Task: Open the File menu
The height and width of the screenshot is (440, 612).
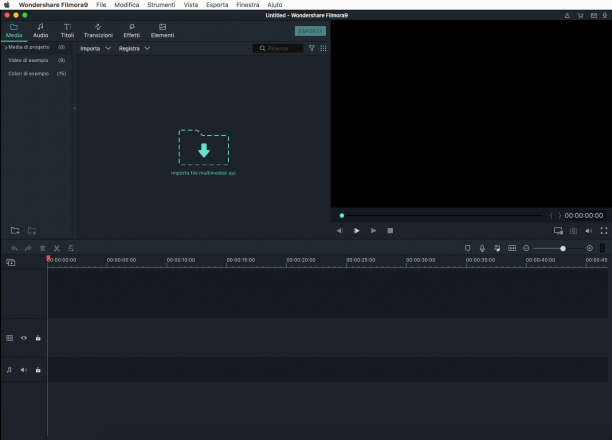Action: (101, 5)
